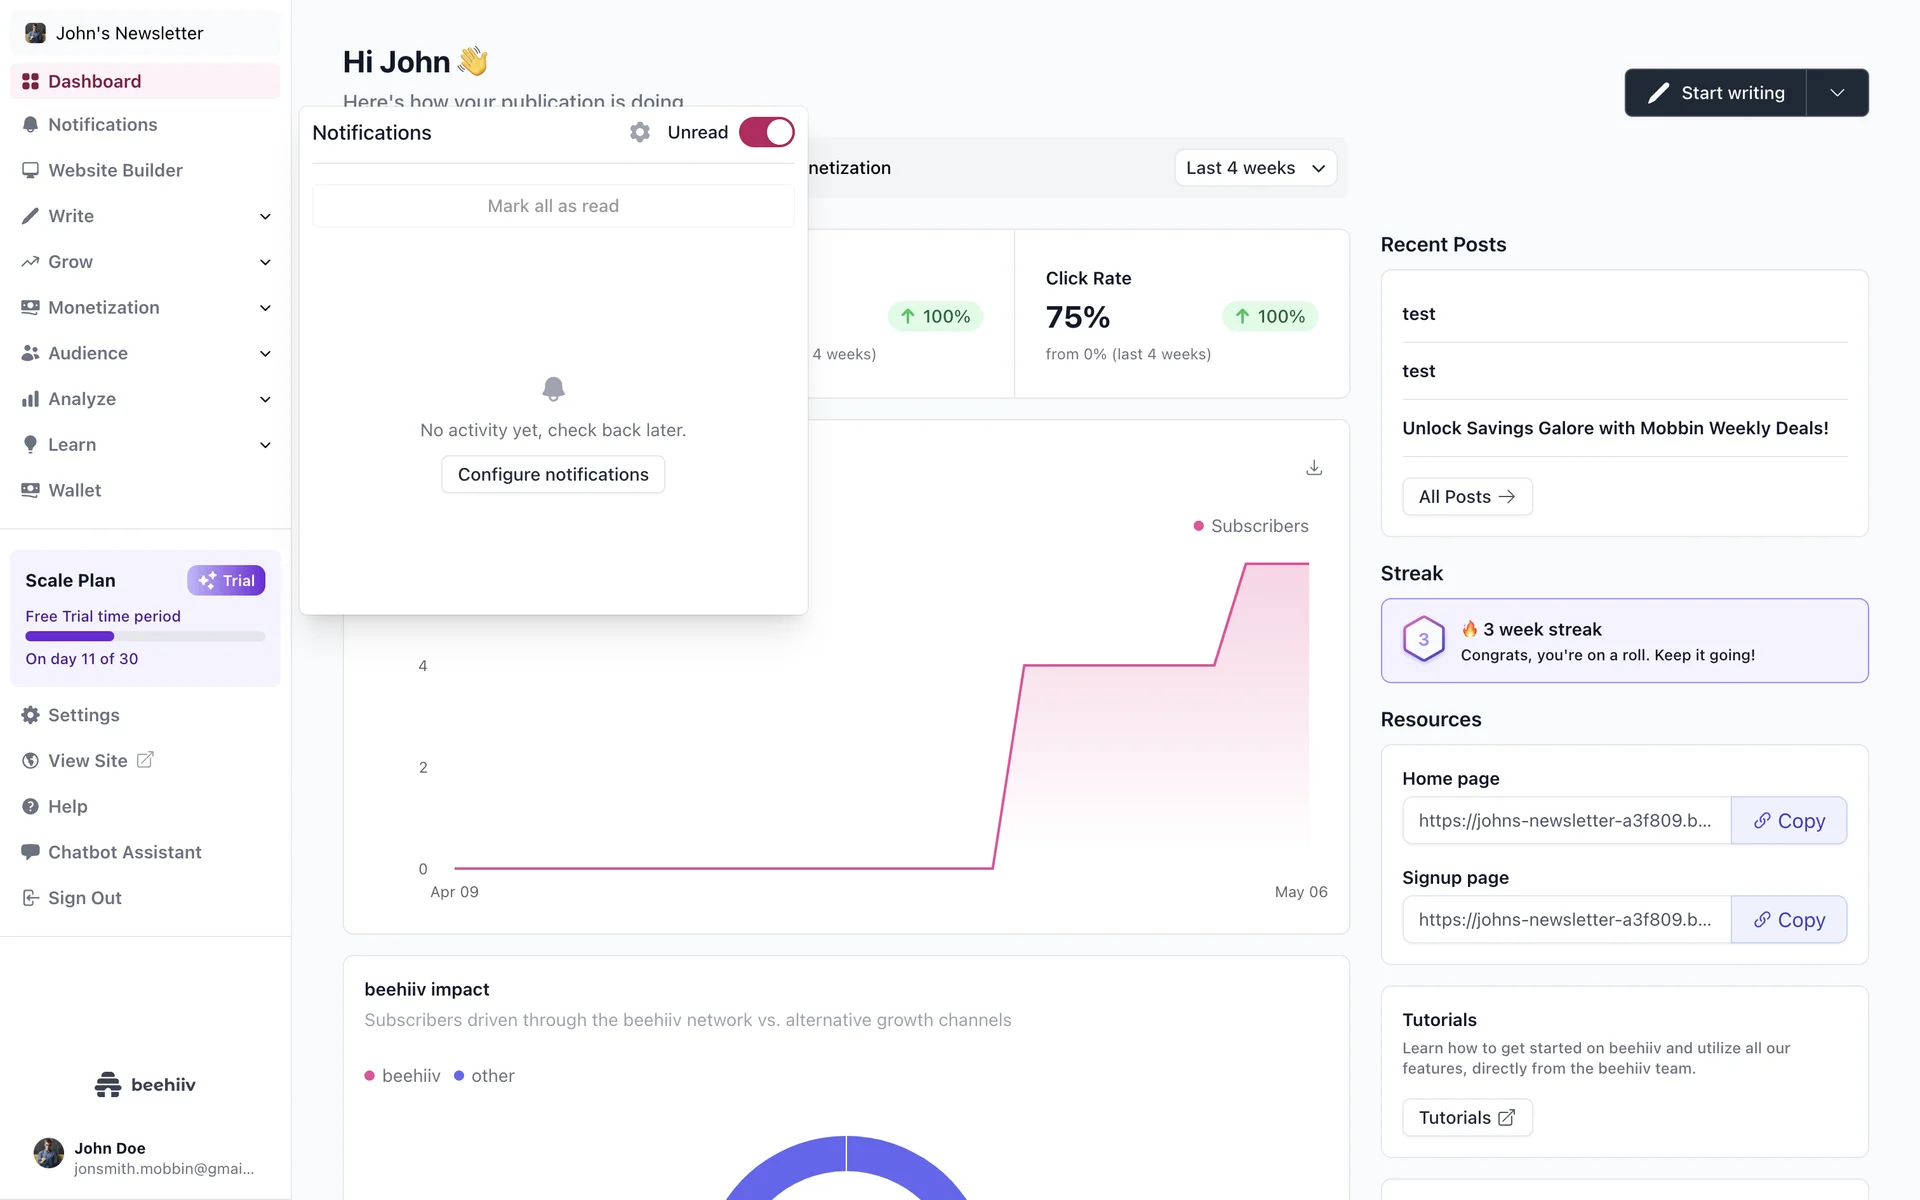Go to Notifications in the sidebar
Viewport: 1920px width, 1200px height.
tap(102, 125)
